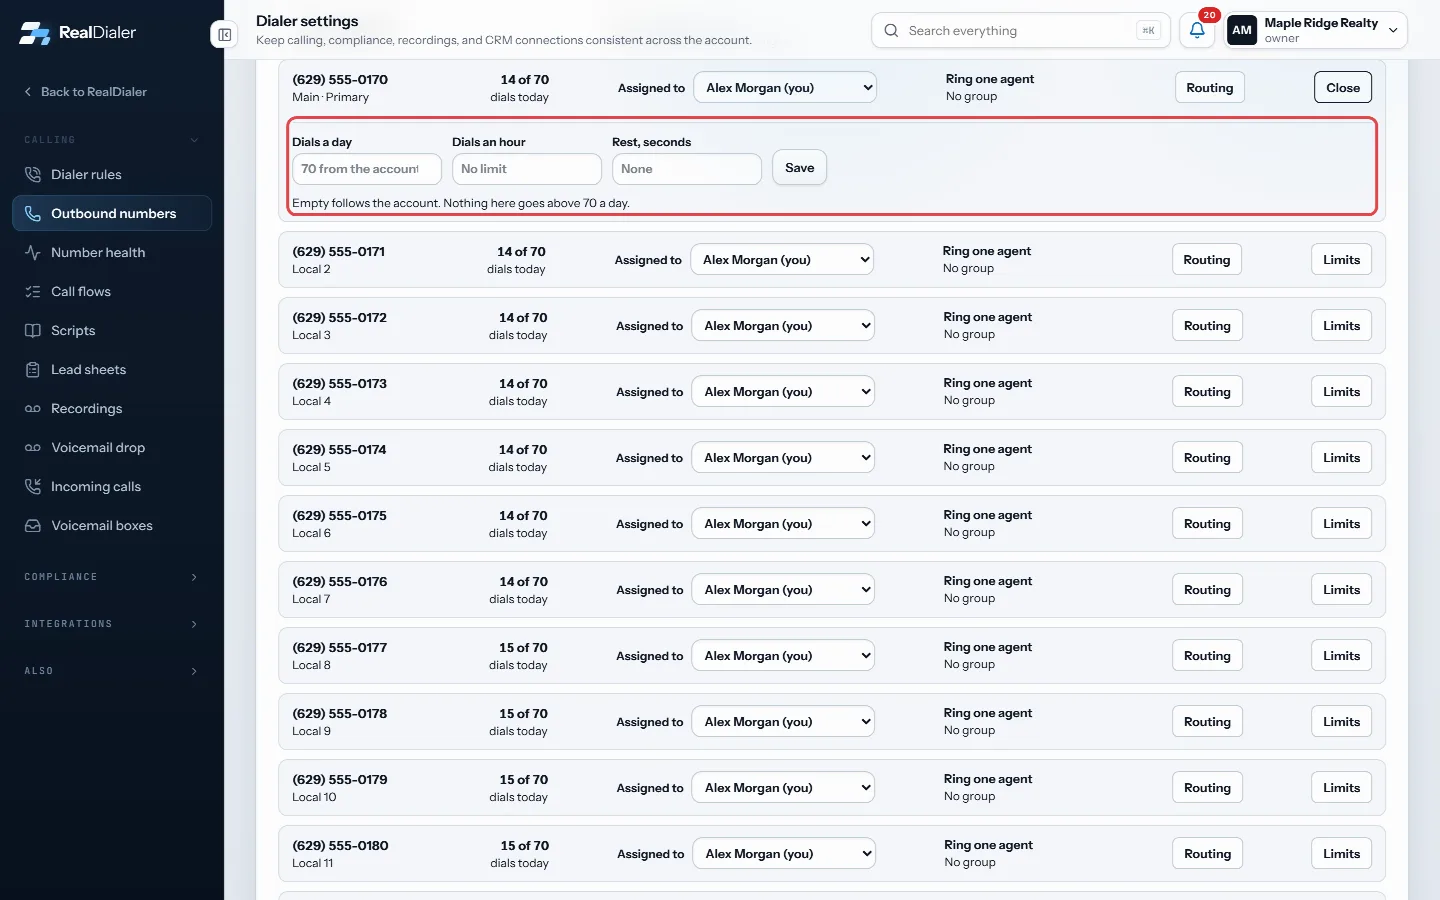
Task: Click the RealDialer logo icon
Action: click(34, 33)
